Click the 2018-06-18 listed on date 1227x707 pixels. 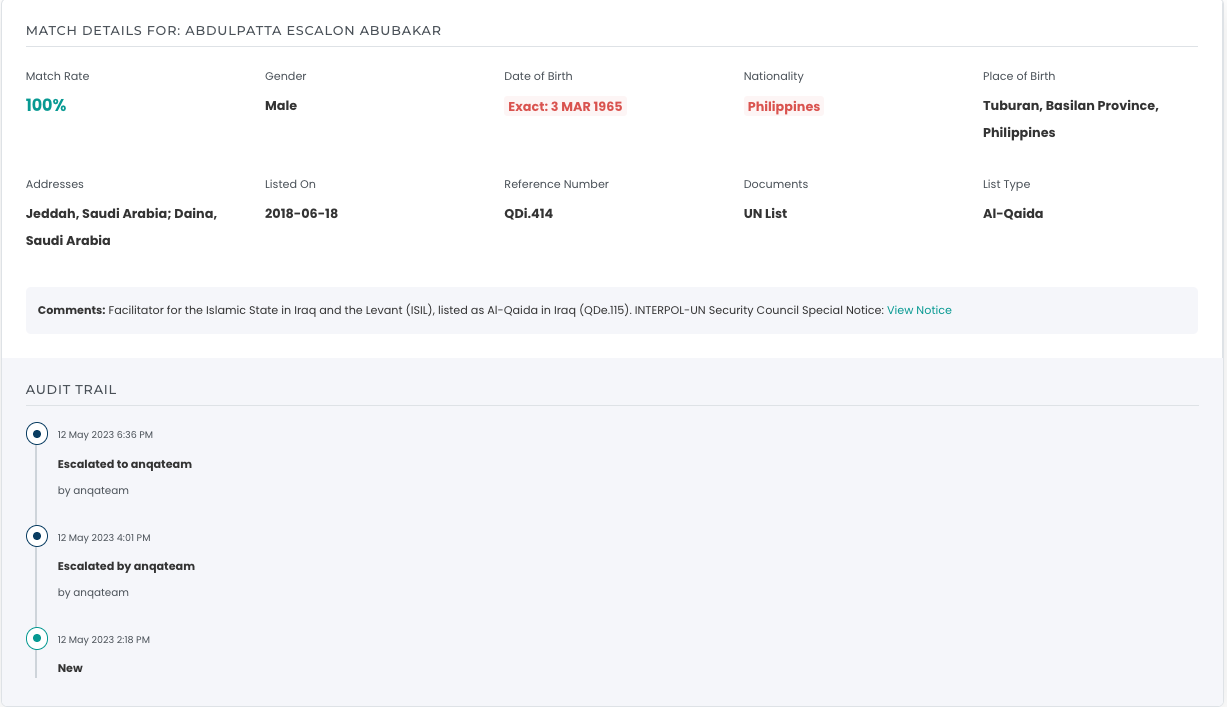coord(301,214)
